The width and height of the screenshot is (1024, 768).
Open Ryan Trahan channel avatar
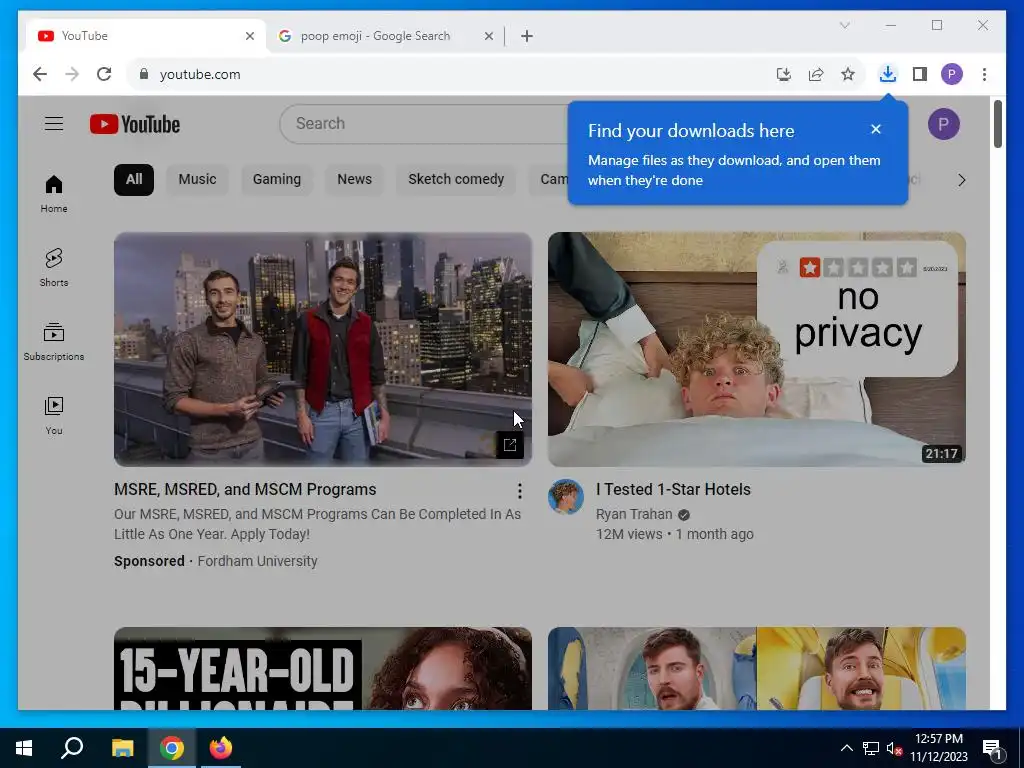[566, 496]
